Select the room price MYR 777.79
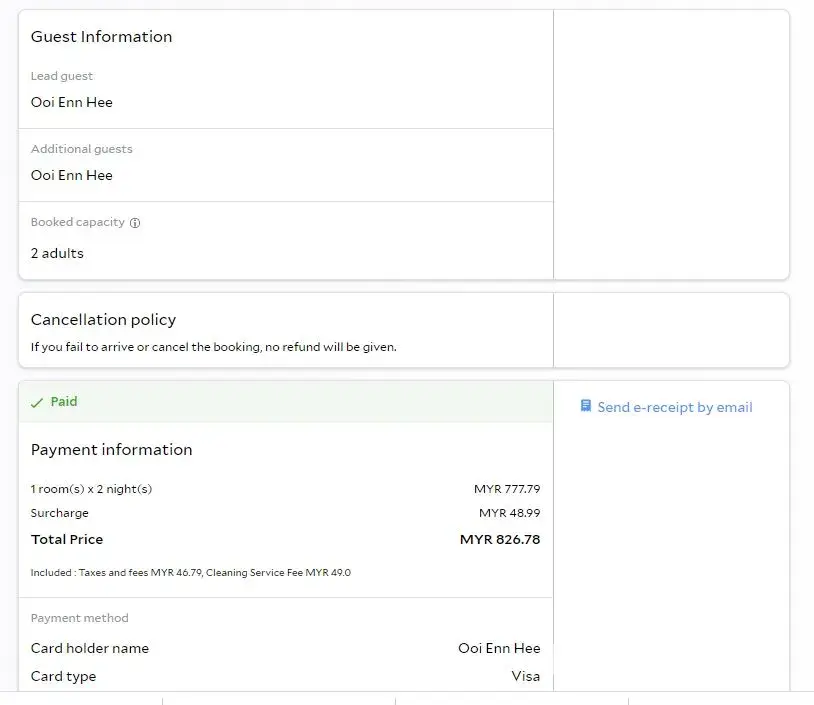Image resolution: width=814 pixels, height=705 pixels. [507, 489]
